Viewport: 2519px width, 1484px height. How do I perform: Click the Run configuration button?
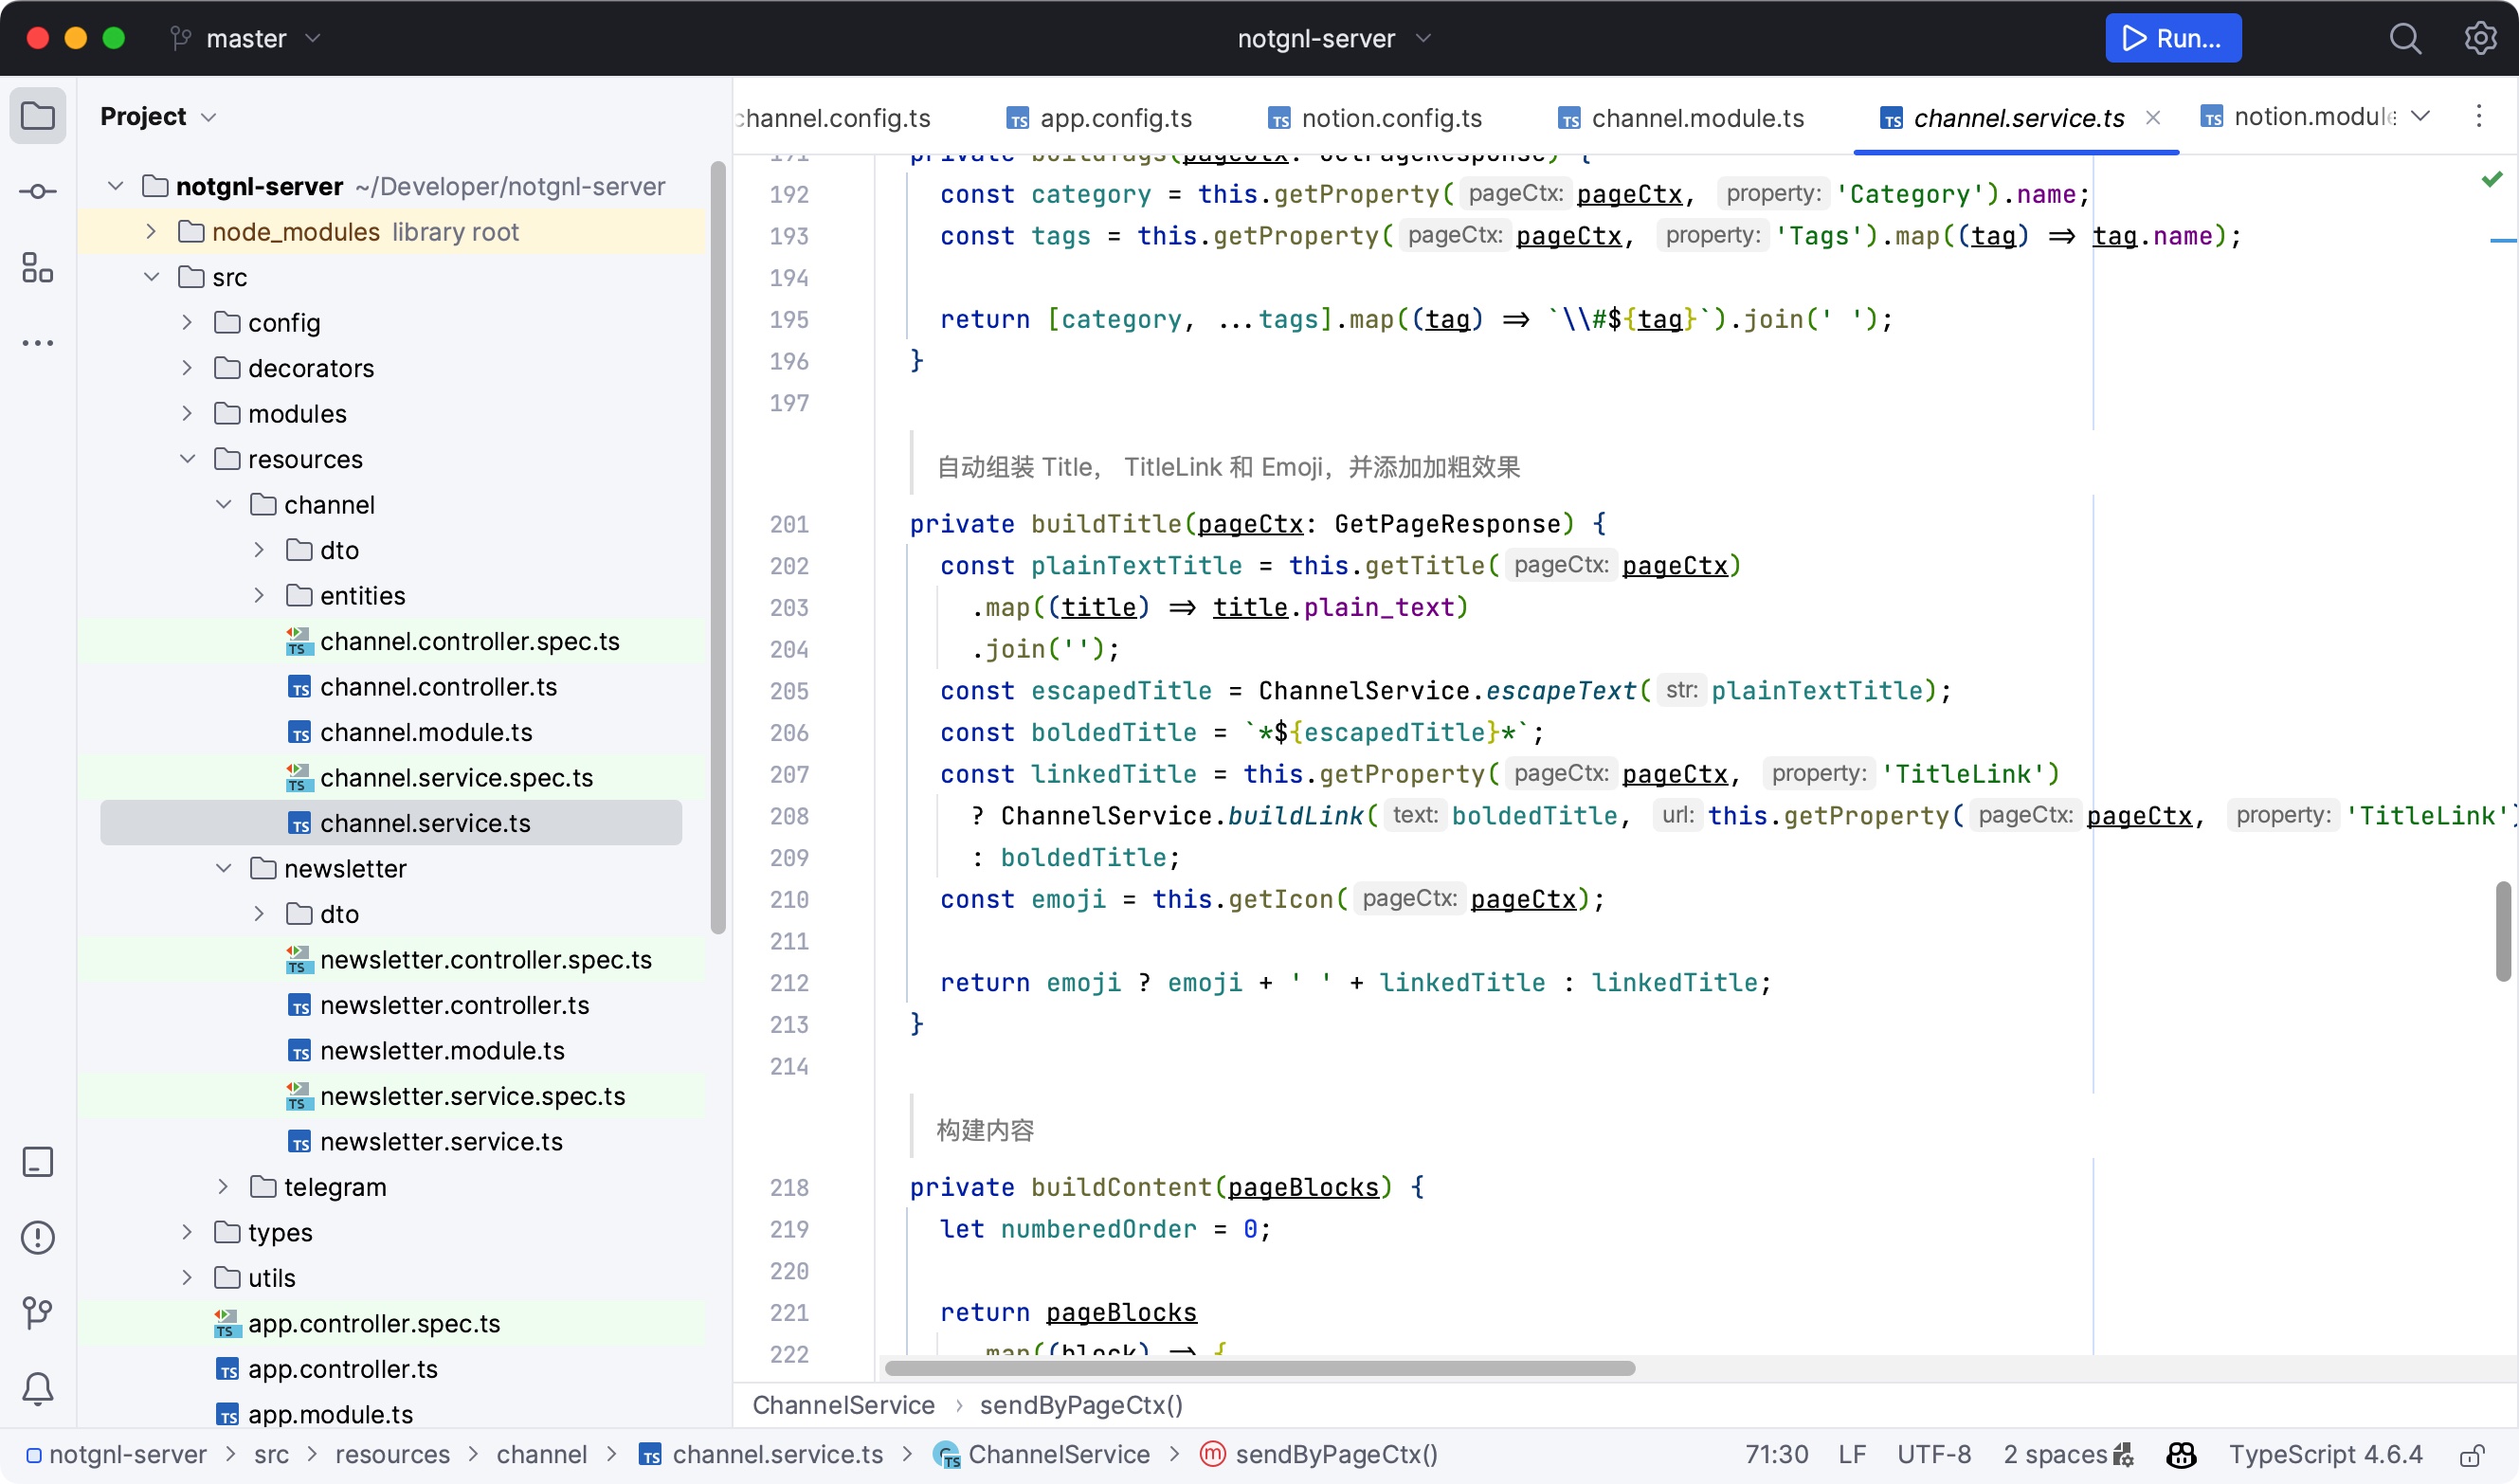pos(2173,38)
